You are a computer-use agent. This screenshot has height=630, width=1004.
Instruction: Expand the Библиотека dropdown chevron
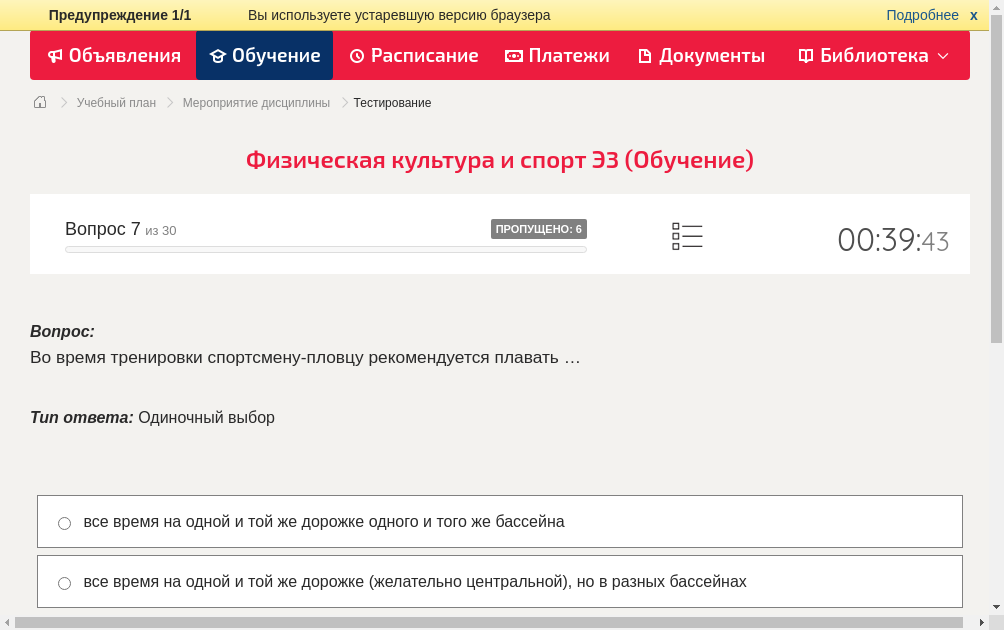945,58
